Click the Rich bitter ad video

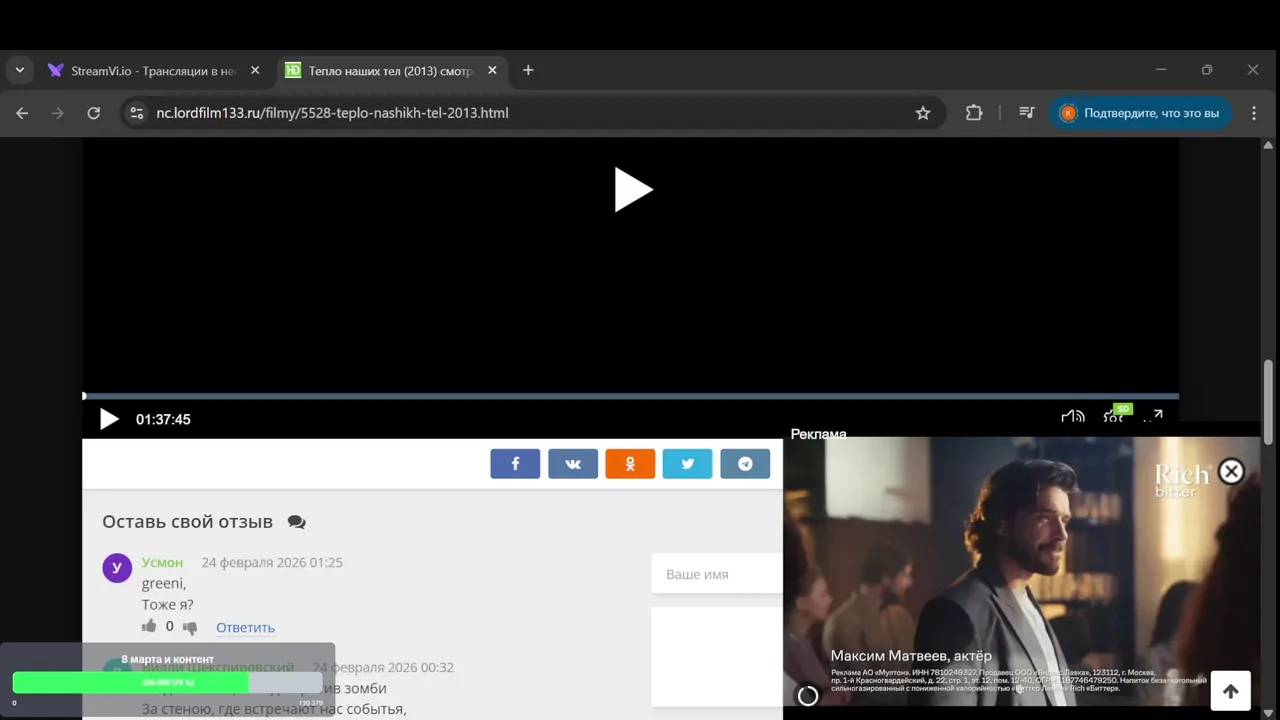tap(1021, 572)
